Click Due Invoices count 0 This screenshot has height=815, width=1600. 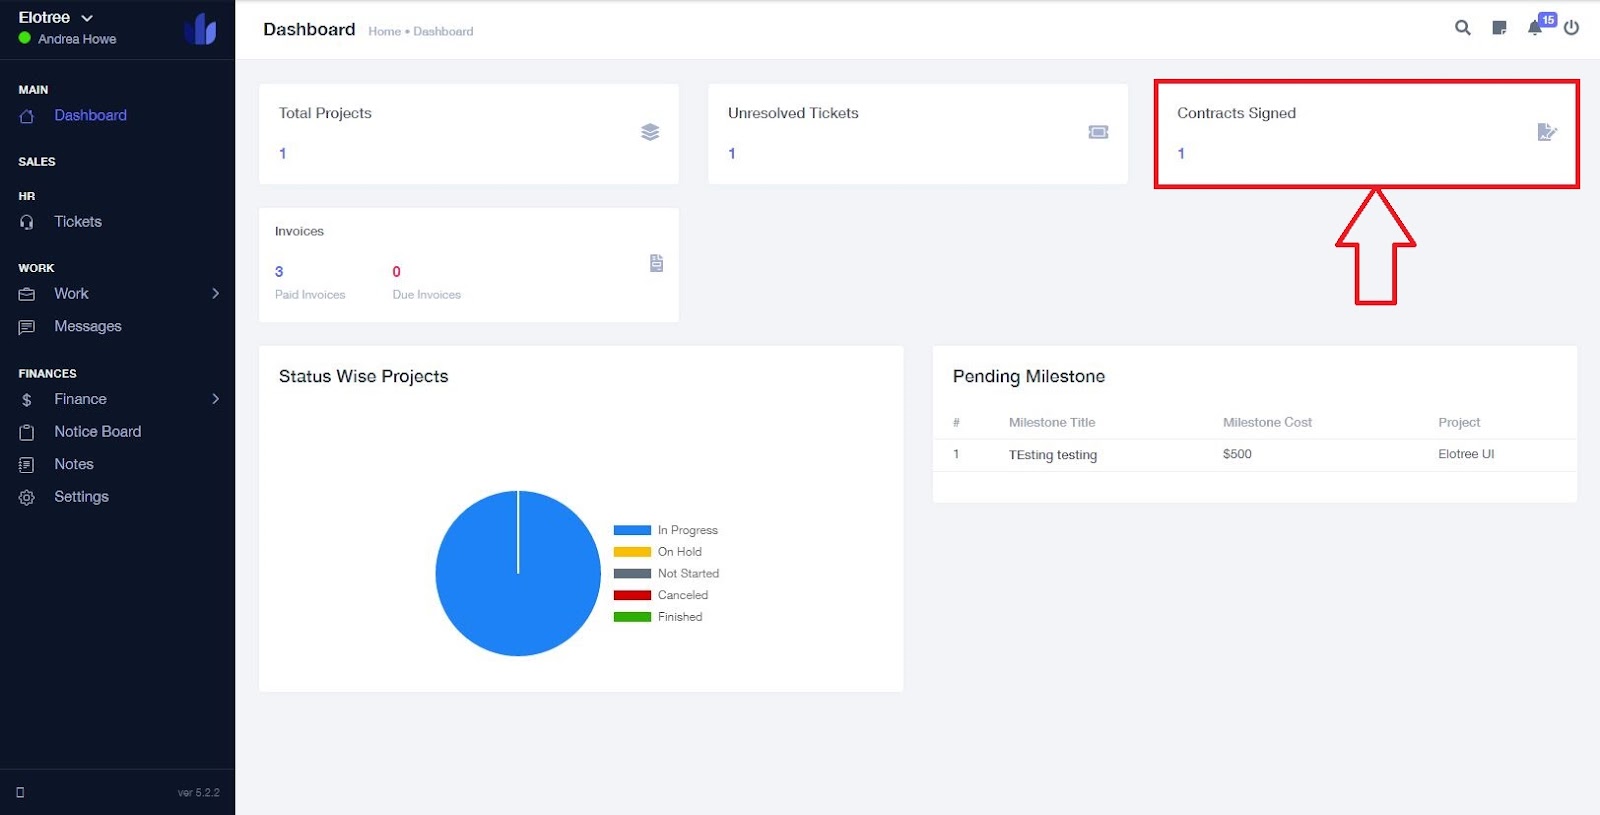point(397,272)
